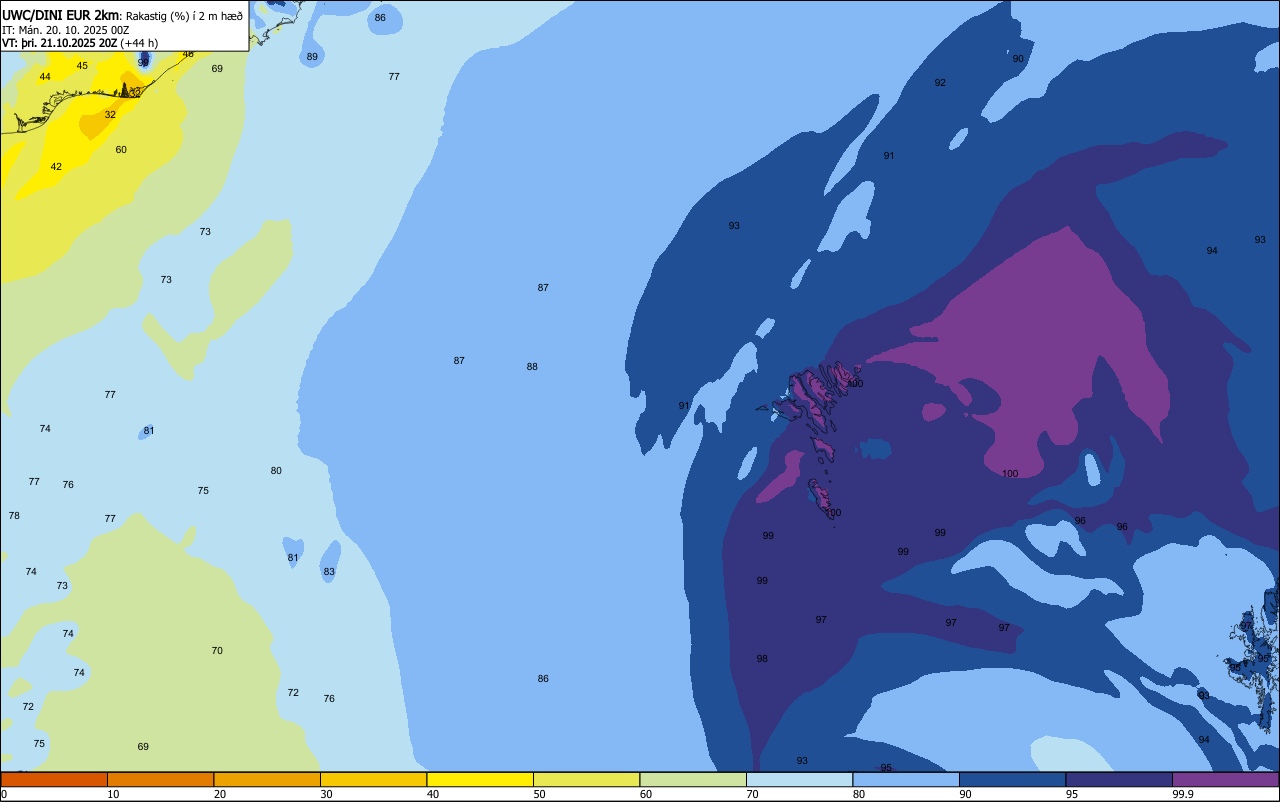Click the '32' humidity value on map
The height and width of the screenshot is (802, 1280).
tap(110, 115)
